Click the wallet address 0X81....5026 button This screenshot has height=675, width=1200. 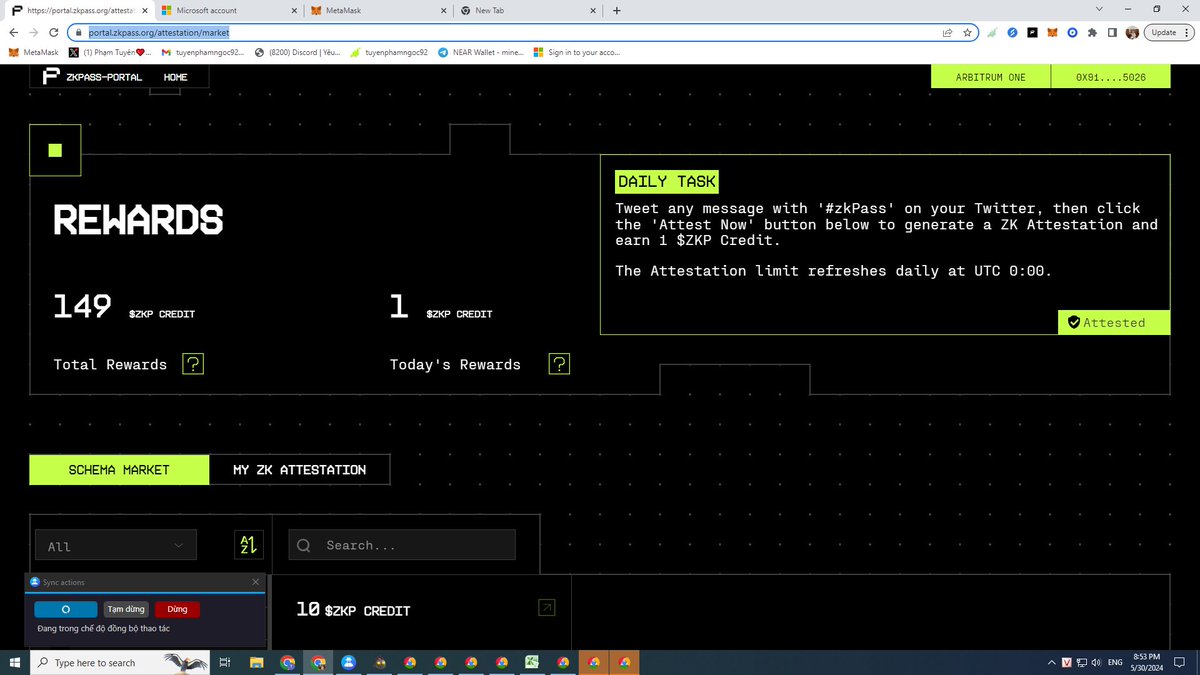pos(1110,77)
